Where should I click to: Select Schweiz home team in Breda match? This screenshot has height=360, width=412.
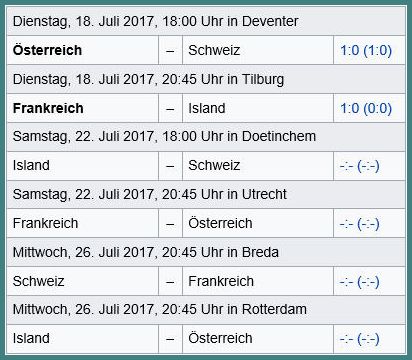(x=83, y=281)
